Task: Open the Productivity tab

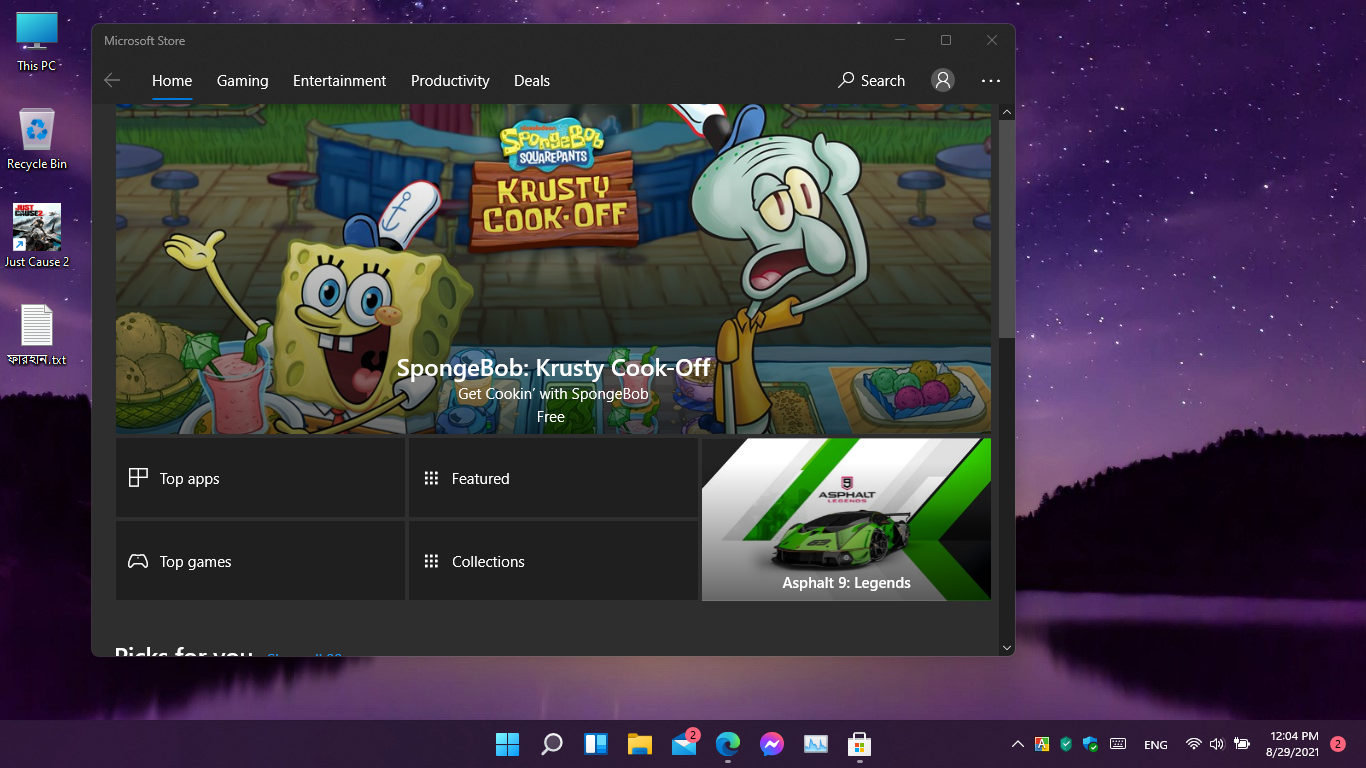Action: pyautogui.click(x=450, y=81)
